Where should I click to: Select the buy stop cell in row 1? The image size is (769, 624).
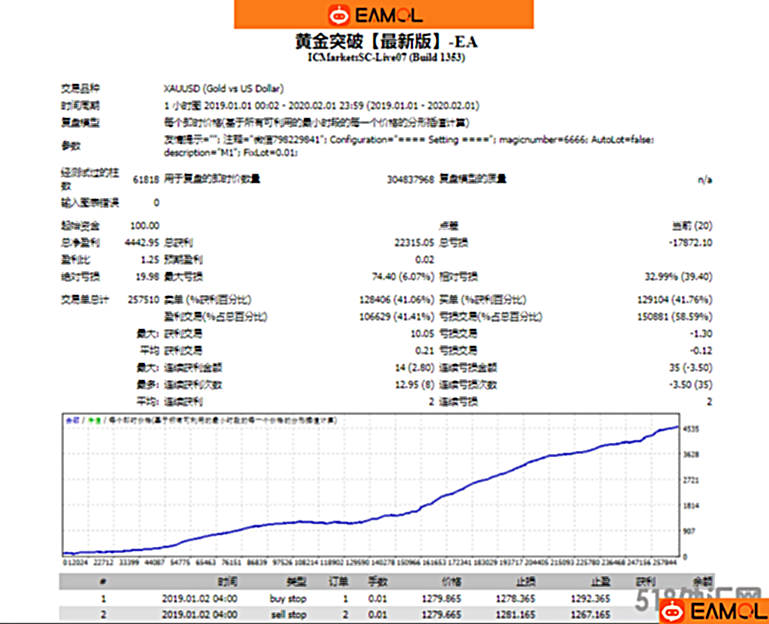[x=288, y=599]
